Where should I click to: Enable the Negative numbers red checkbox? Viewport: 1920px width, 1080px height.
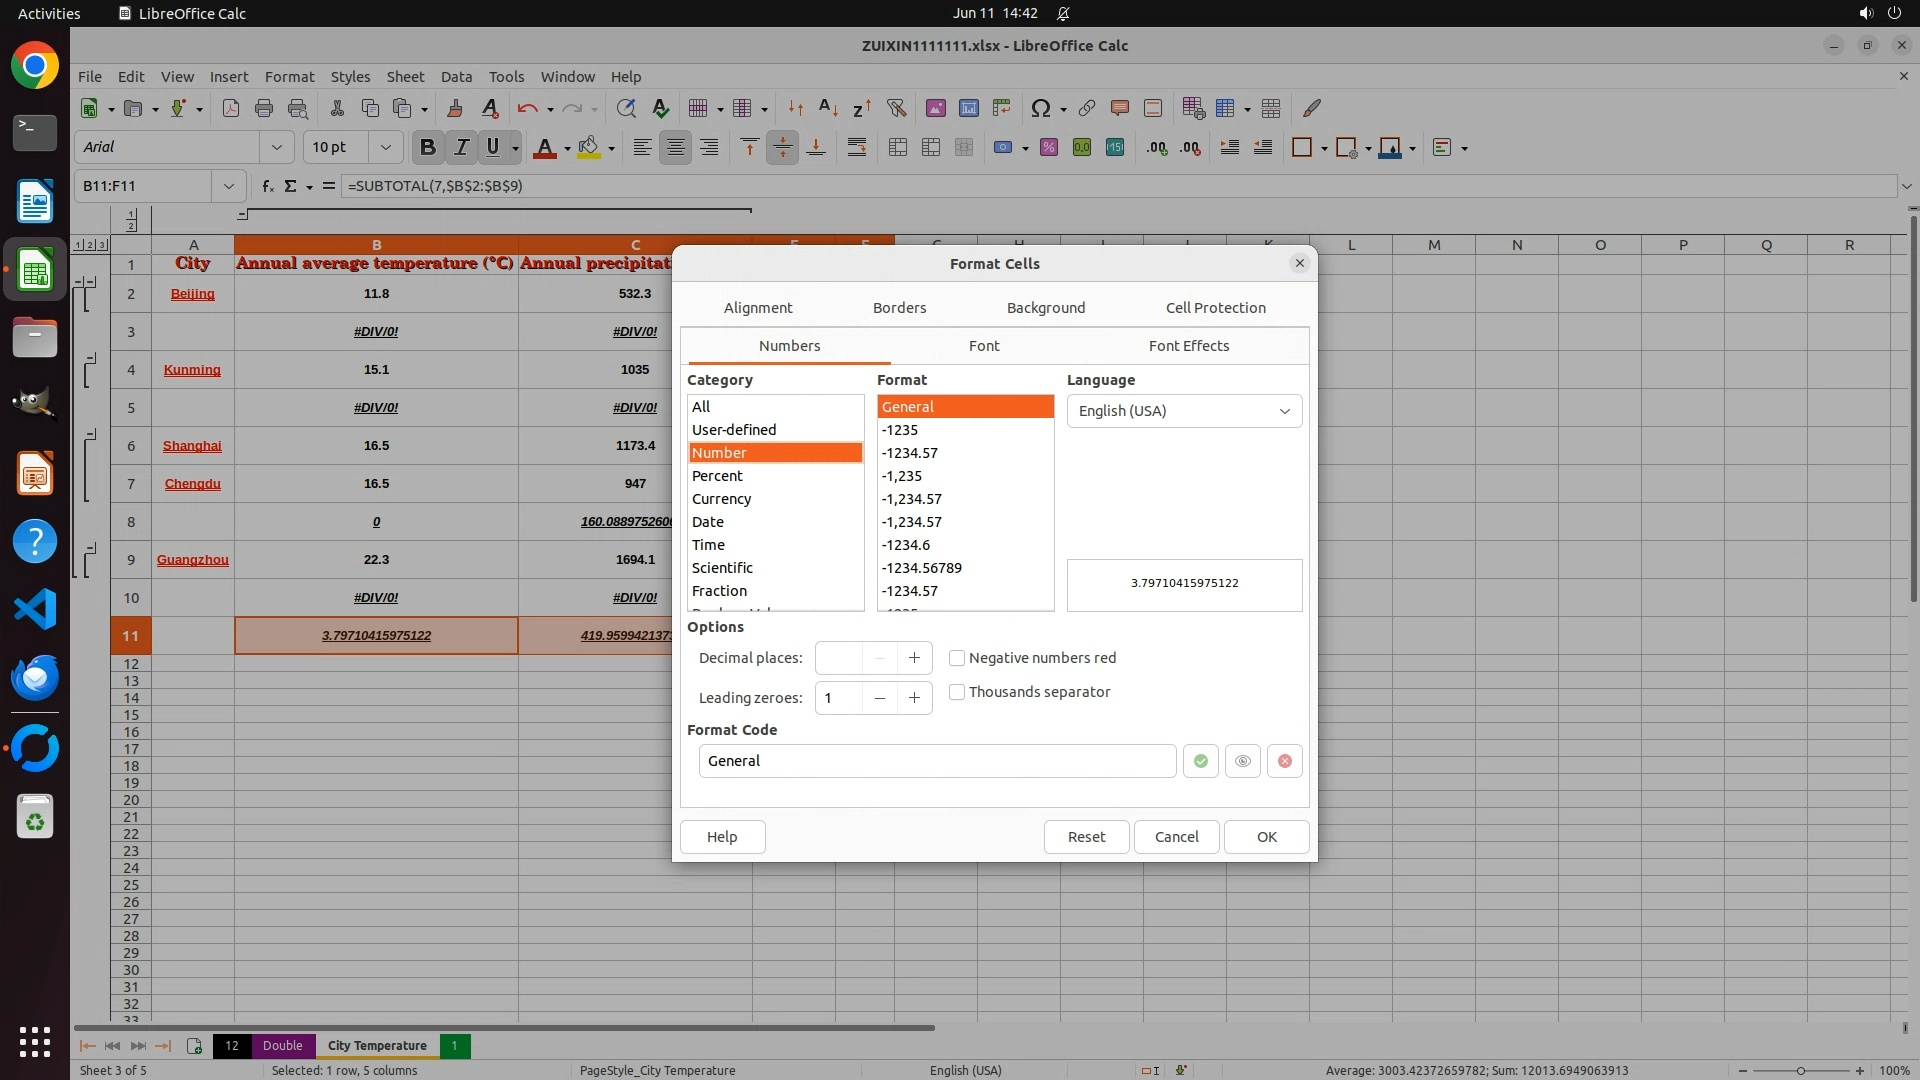(x=957, y=658)
